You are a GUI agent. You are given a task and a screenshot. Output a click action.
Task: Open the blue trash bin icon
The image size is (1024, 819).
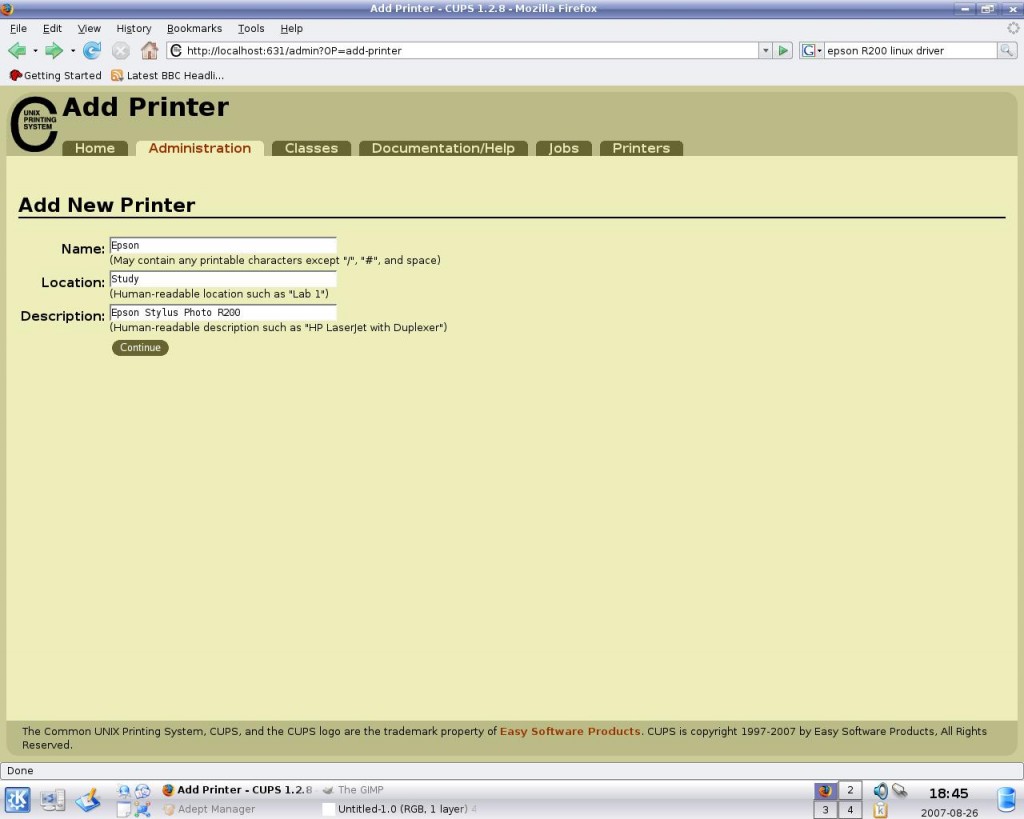1006,799
